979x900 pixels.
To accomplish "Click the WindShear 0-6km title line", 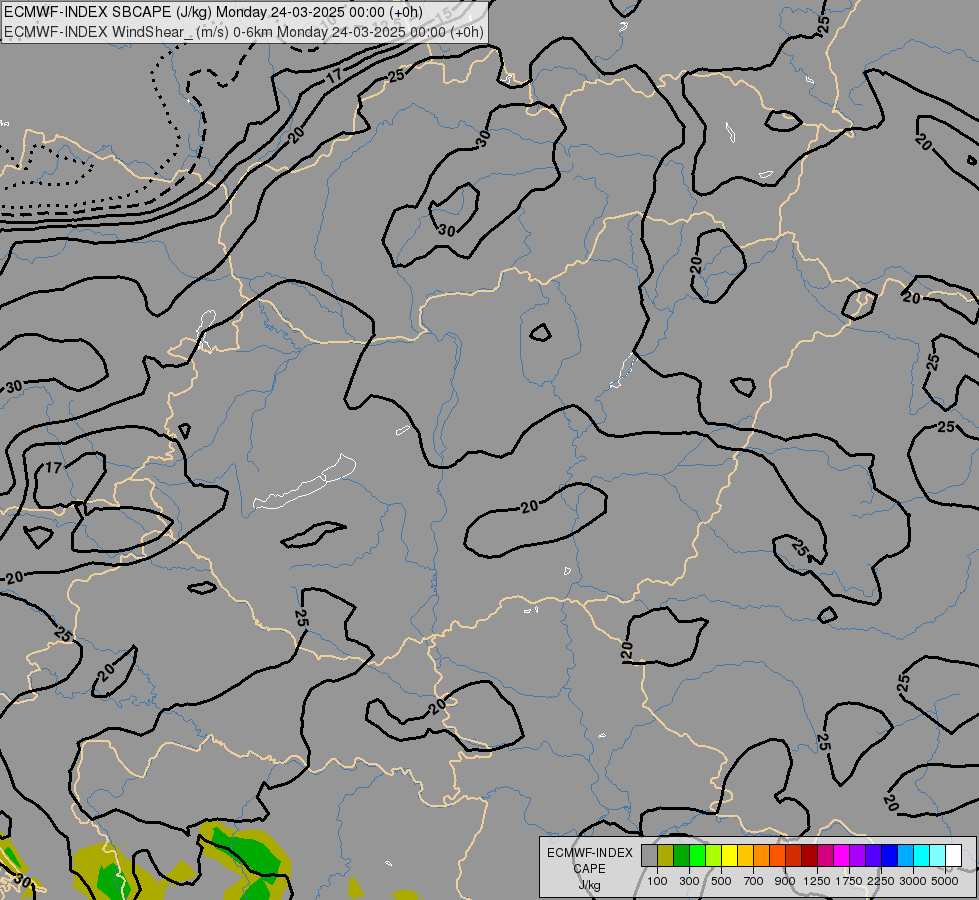I will 244,32.
